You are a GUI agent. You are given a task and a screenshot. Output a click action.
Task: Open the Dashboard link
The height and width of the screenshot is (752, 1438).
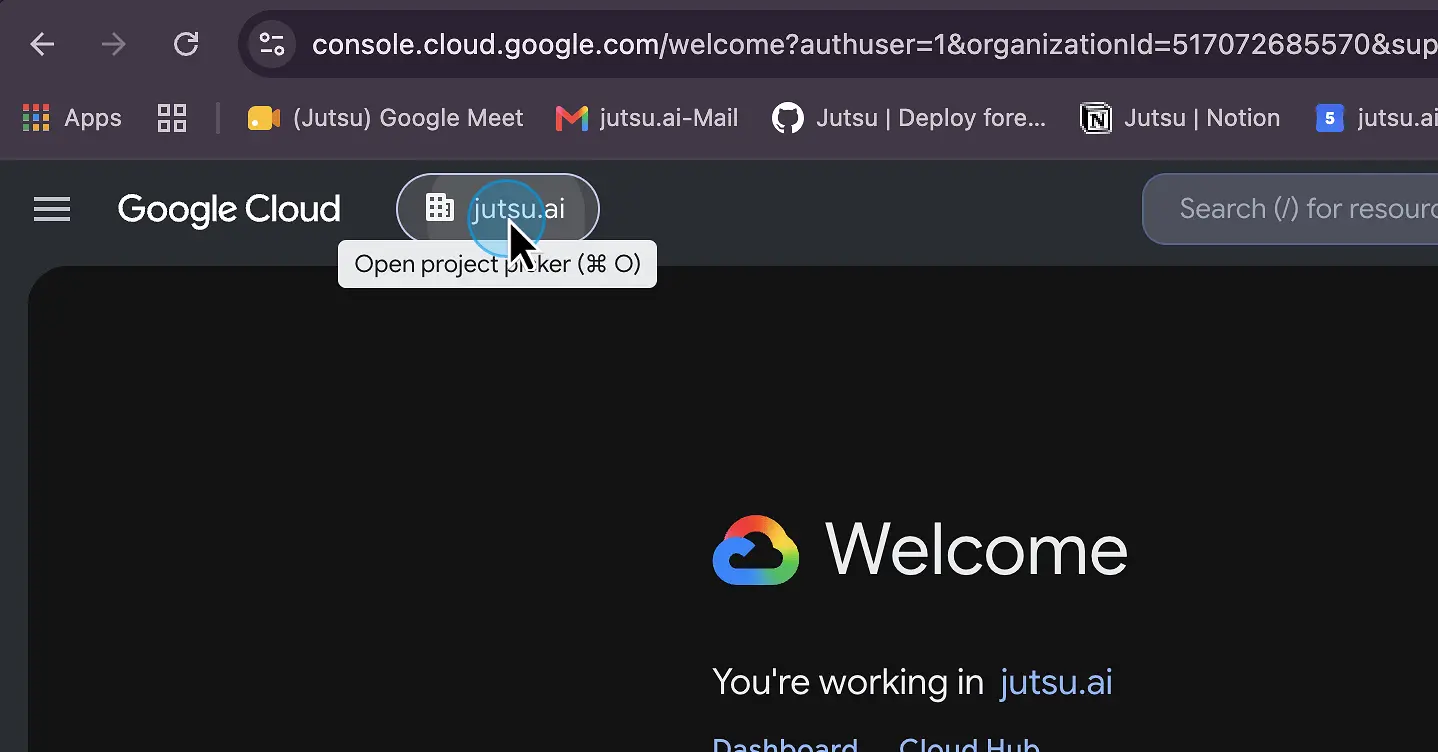785,745
